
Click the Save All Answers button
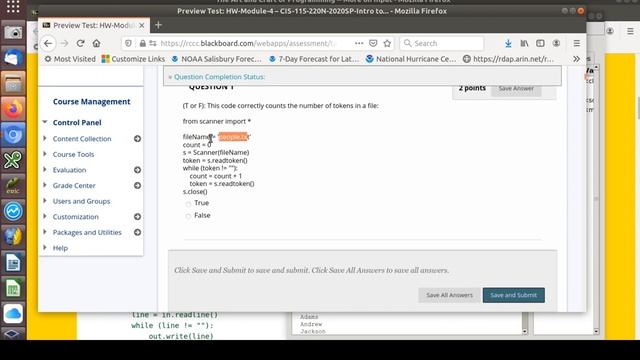tap(449, 295)
